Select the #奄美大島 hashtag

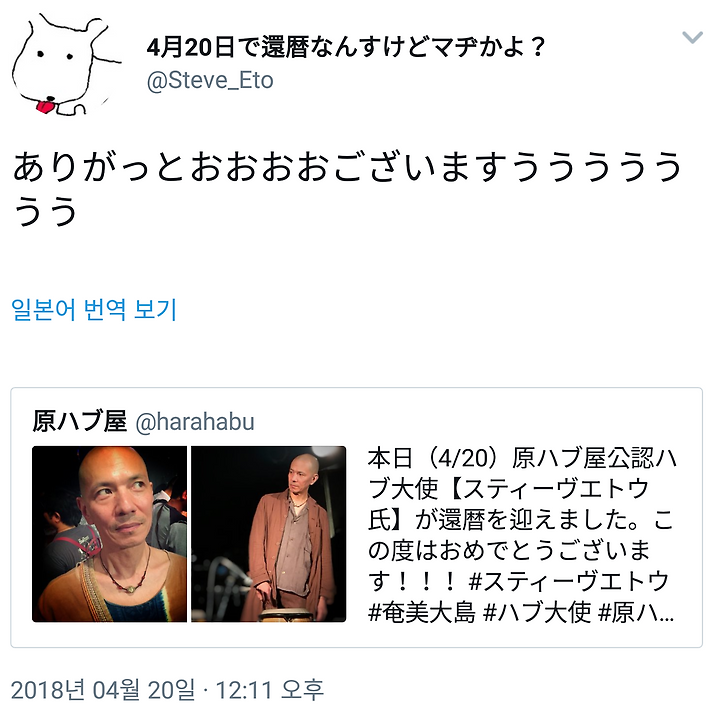click(x=422, y=612)
